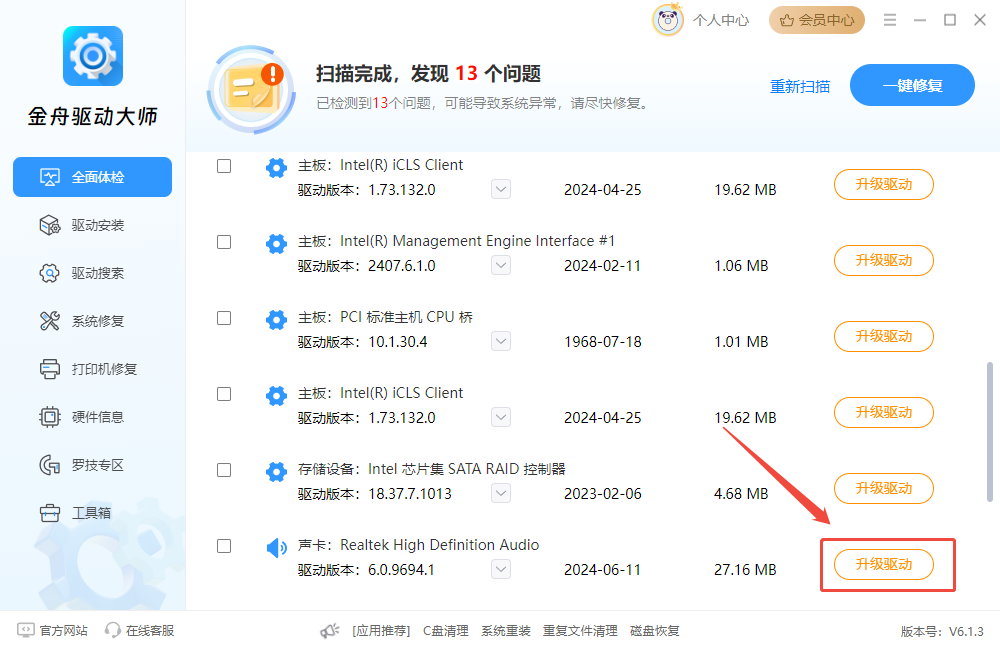Click 升级驱动 for Realtek High Definition Audio

(x=884, y=565)
